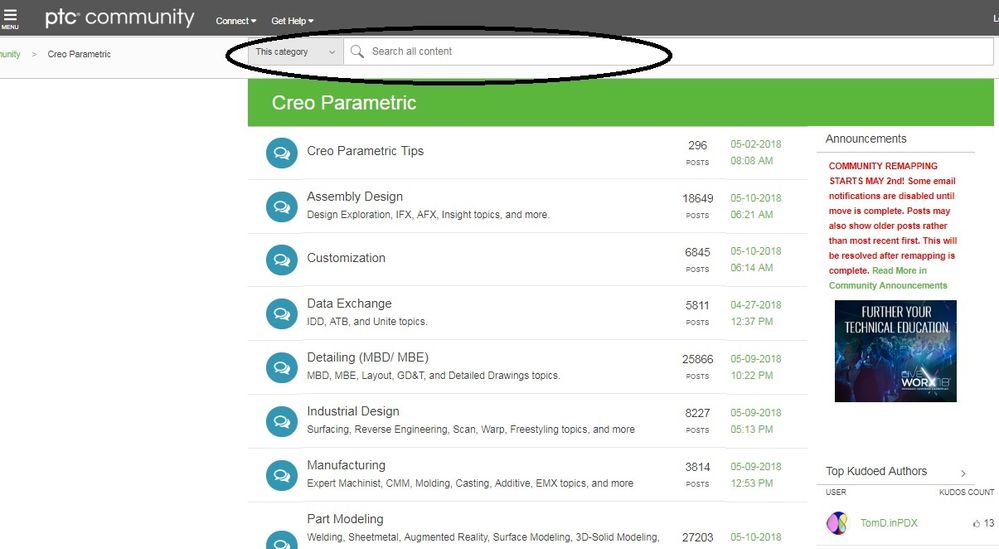
Task: Click the PTC Community logo
Action: pos(119,18)
